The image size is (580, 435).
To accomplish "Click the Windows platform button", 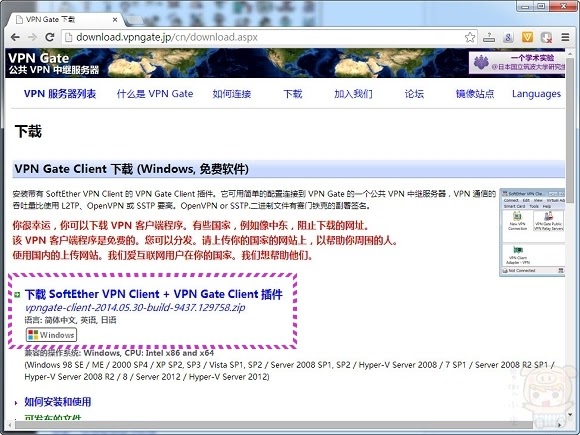I will click(51, 335).
